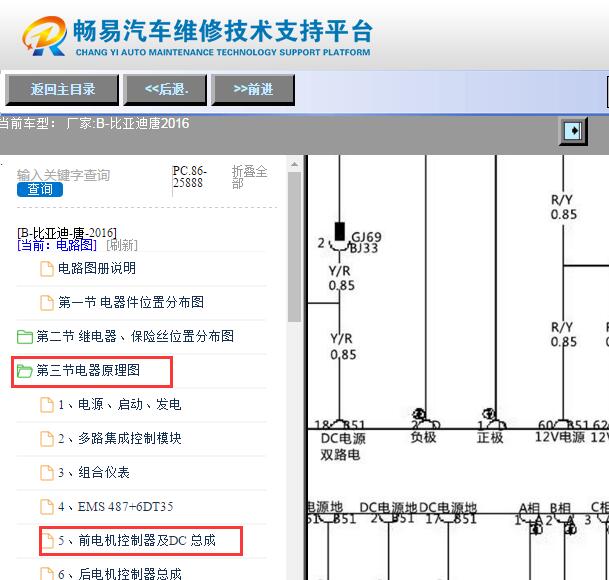
Task: Open 6、后电机控制器总成 page
Action: [120, 573]
